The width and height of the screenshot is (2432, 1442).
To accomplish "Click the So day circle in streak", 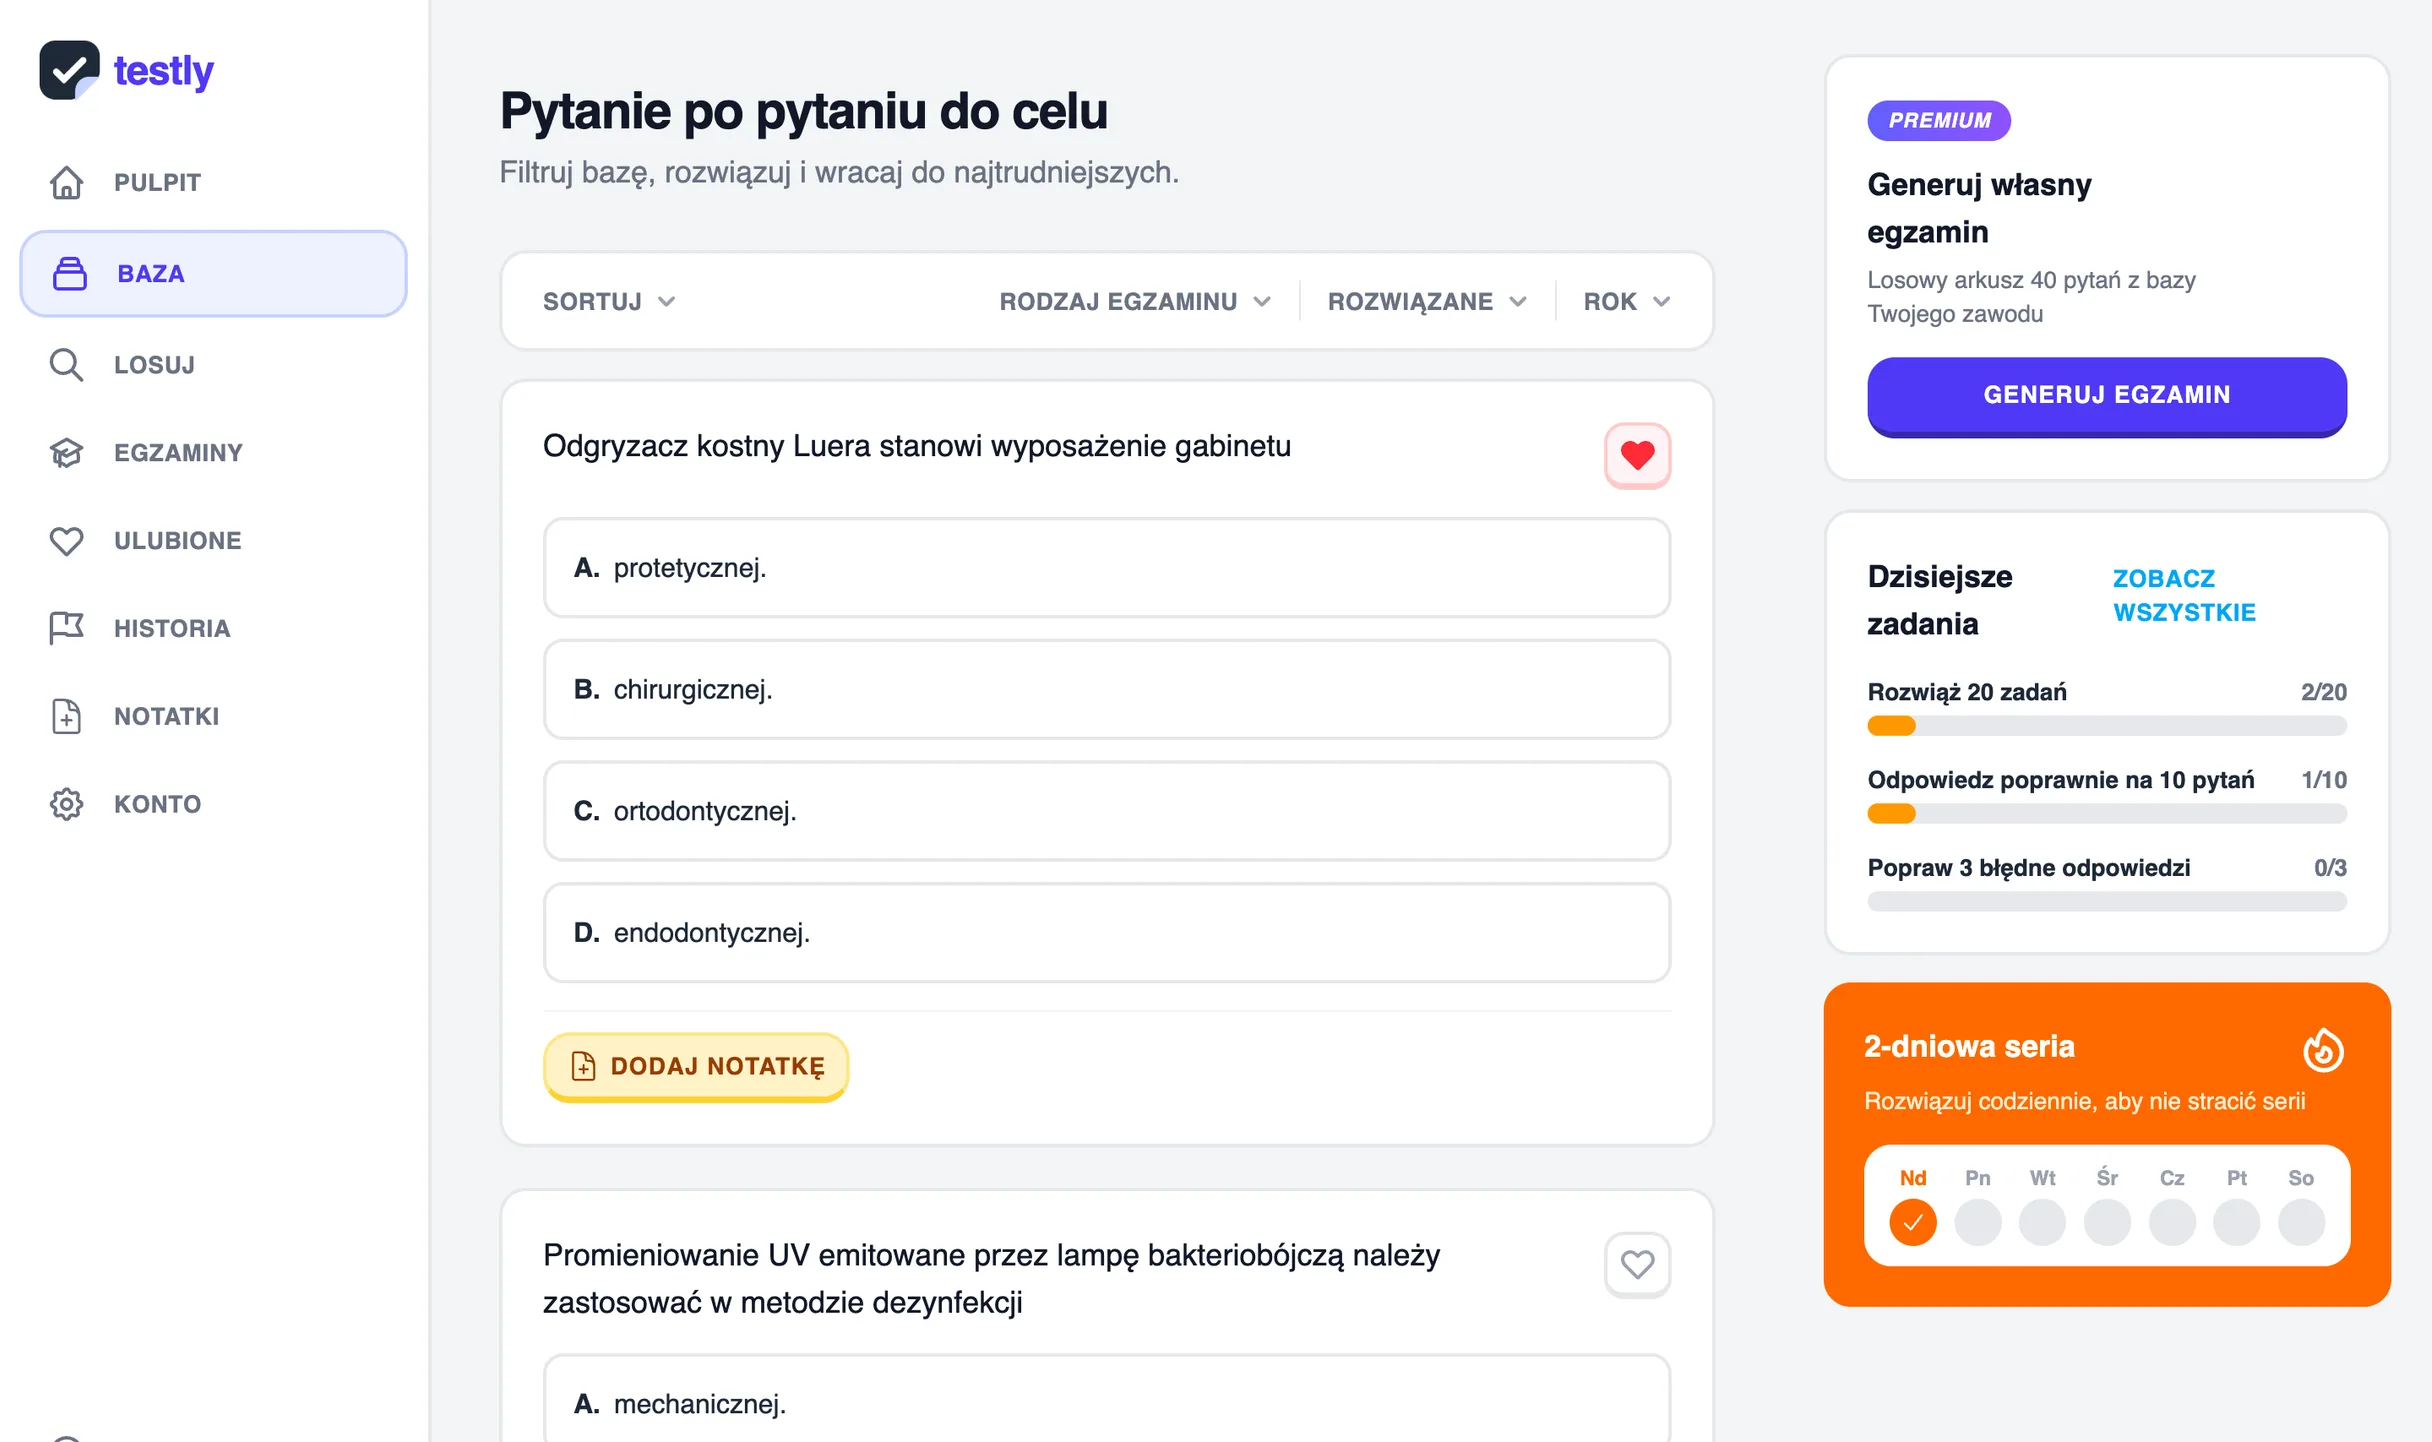I will pos(2301,1222).
